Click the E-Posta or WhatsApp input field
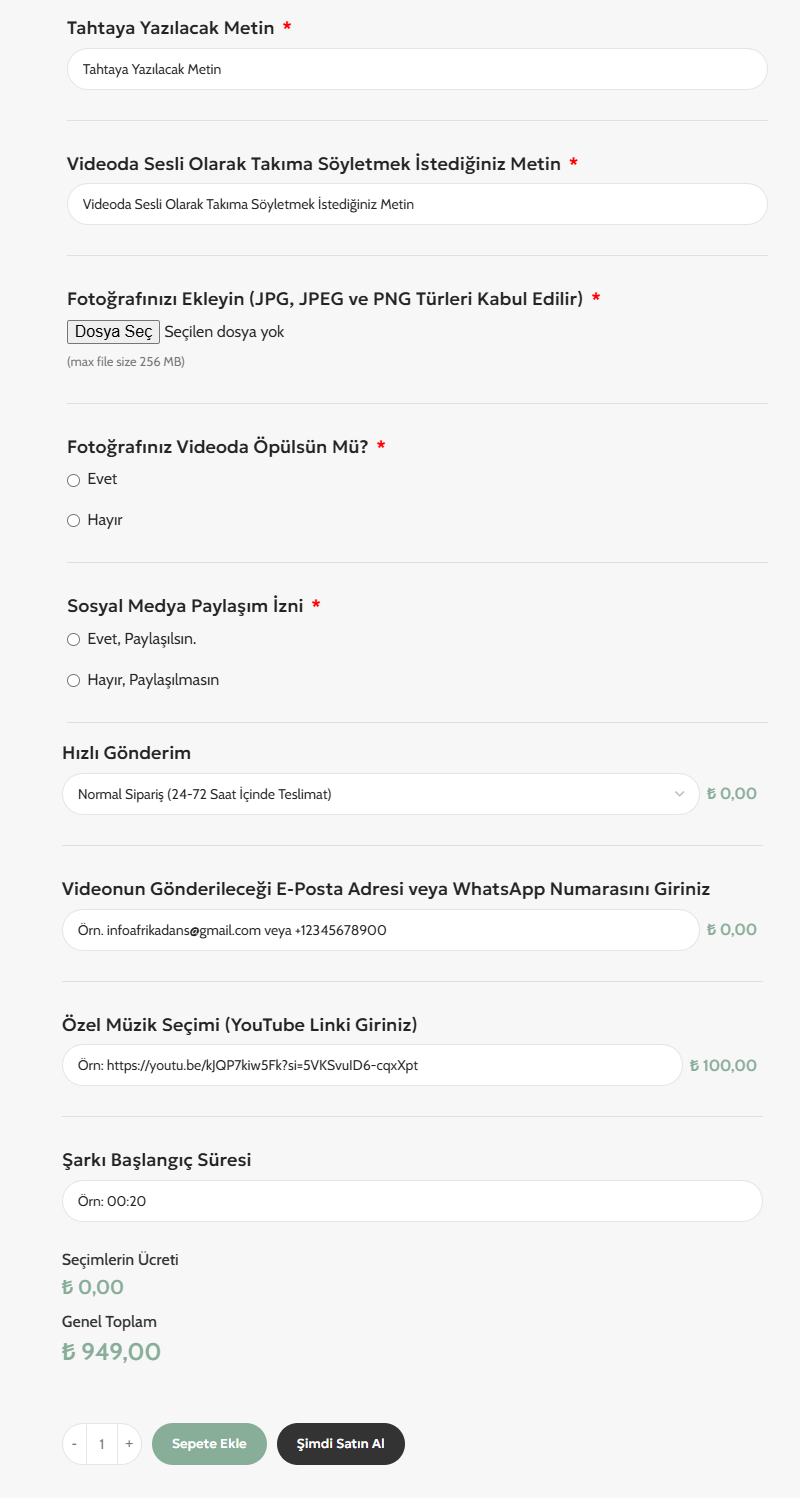Viewport: 800px width, 1498px height. pyautogui.click(x=380, y=930)
